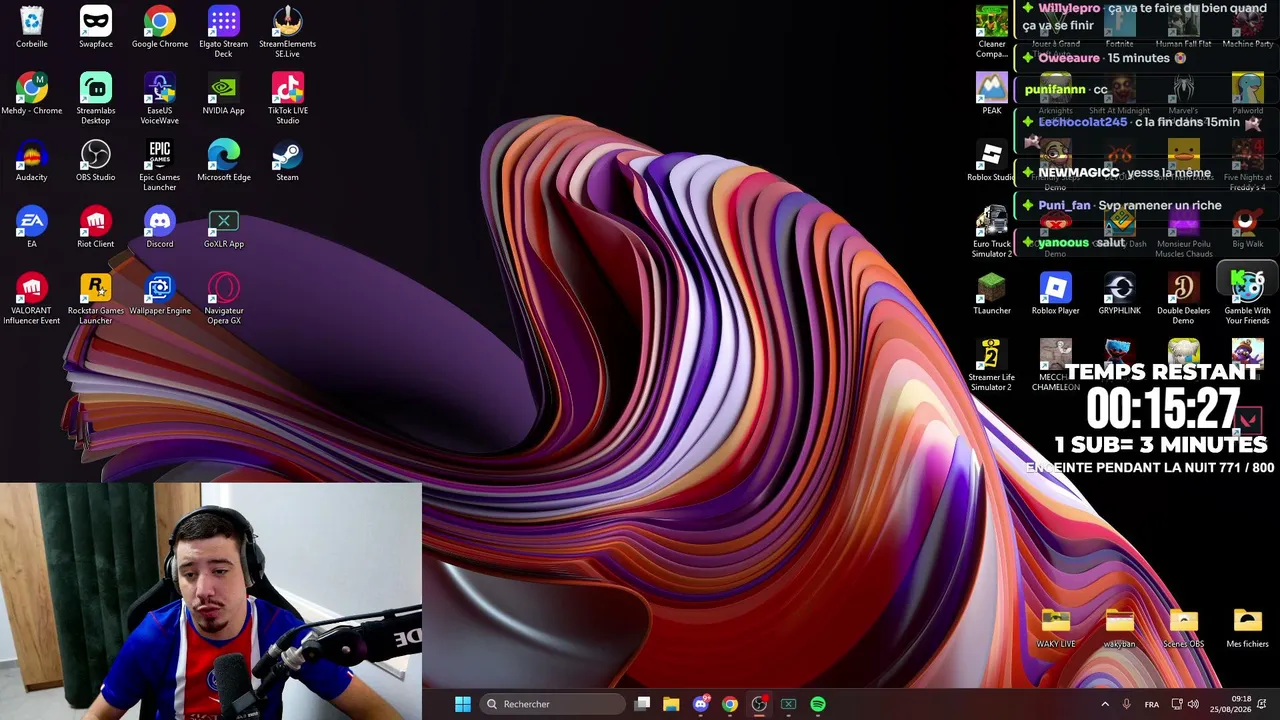
Task: Open the Scenes OBS folder
Action: tap(1184, 628)
